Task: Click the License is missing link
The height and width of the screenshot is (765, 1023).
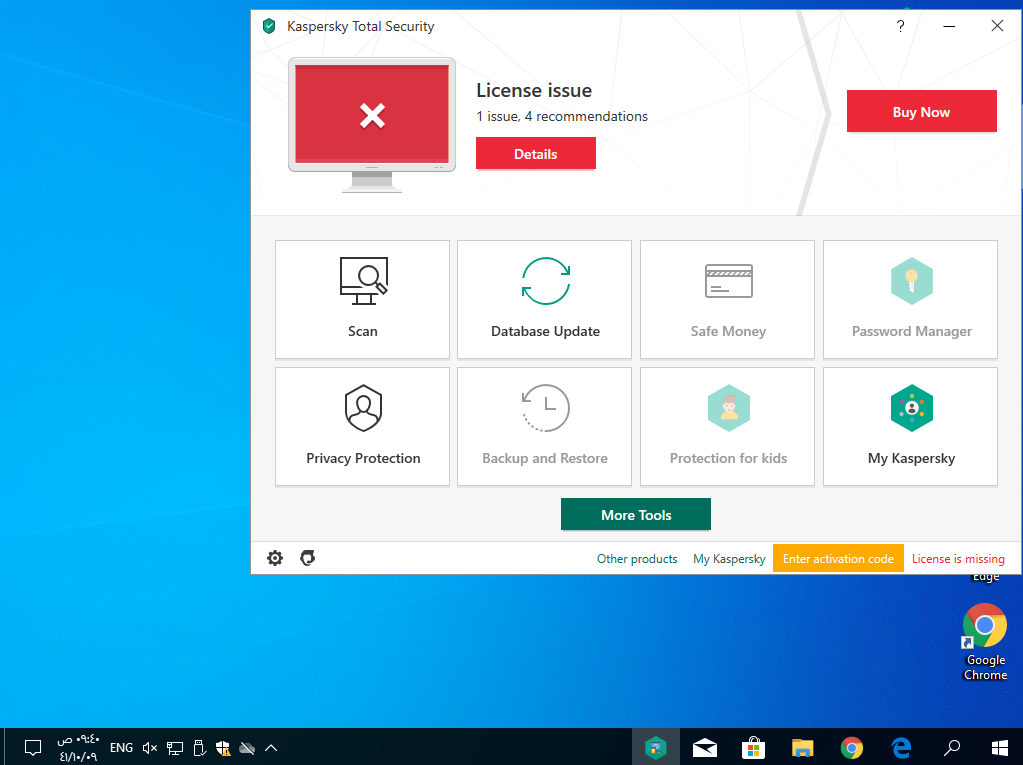Action: tap(958, 559)
